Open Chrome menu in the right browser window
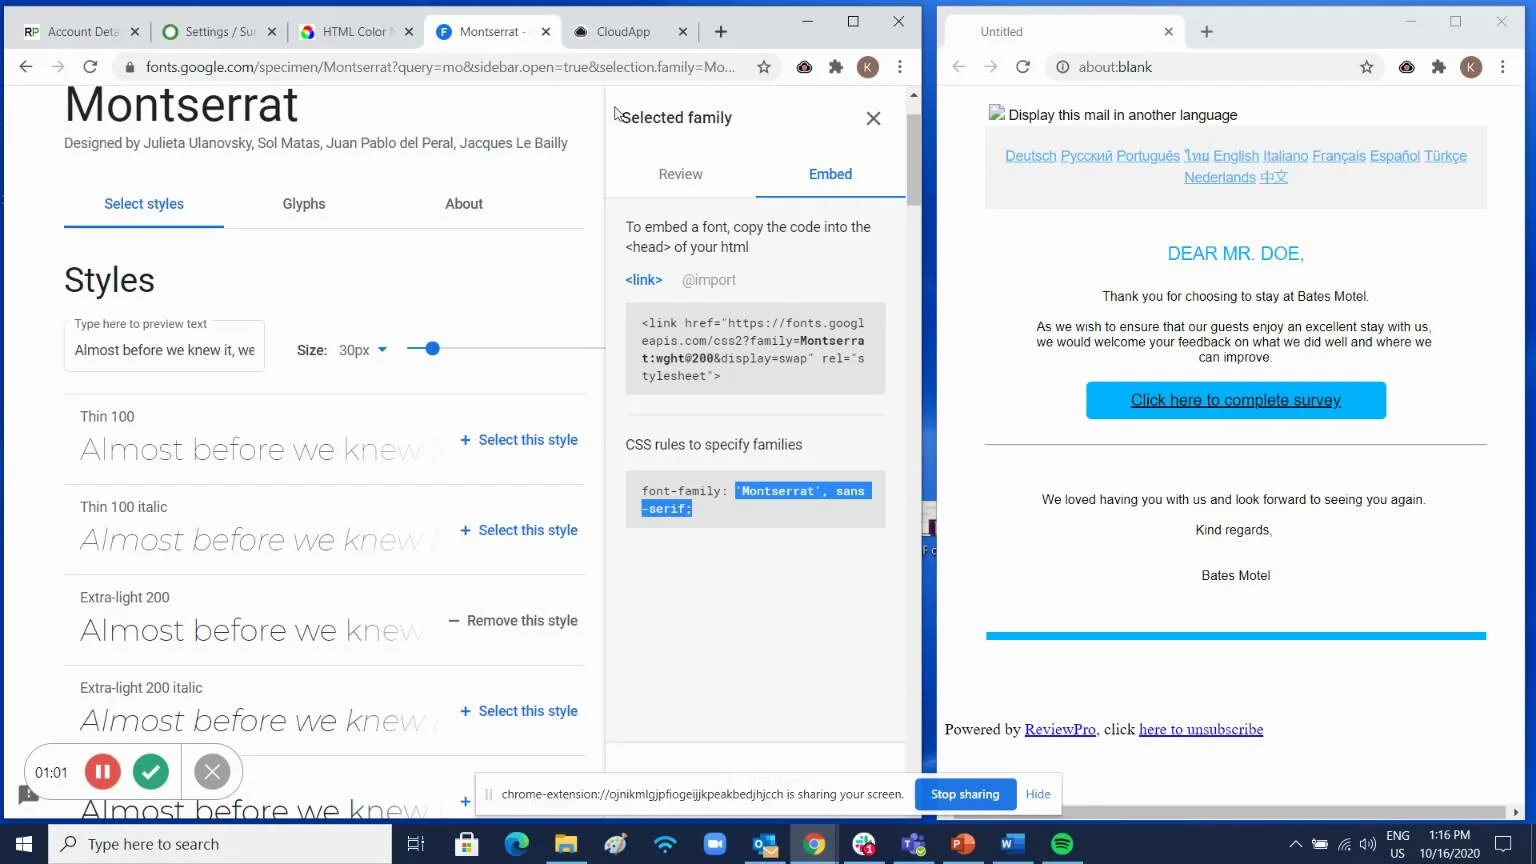This screenshot has height=864, width=1536. click(1503, 67)
